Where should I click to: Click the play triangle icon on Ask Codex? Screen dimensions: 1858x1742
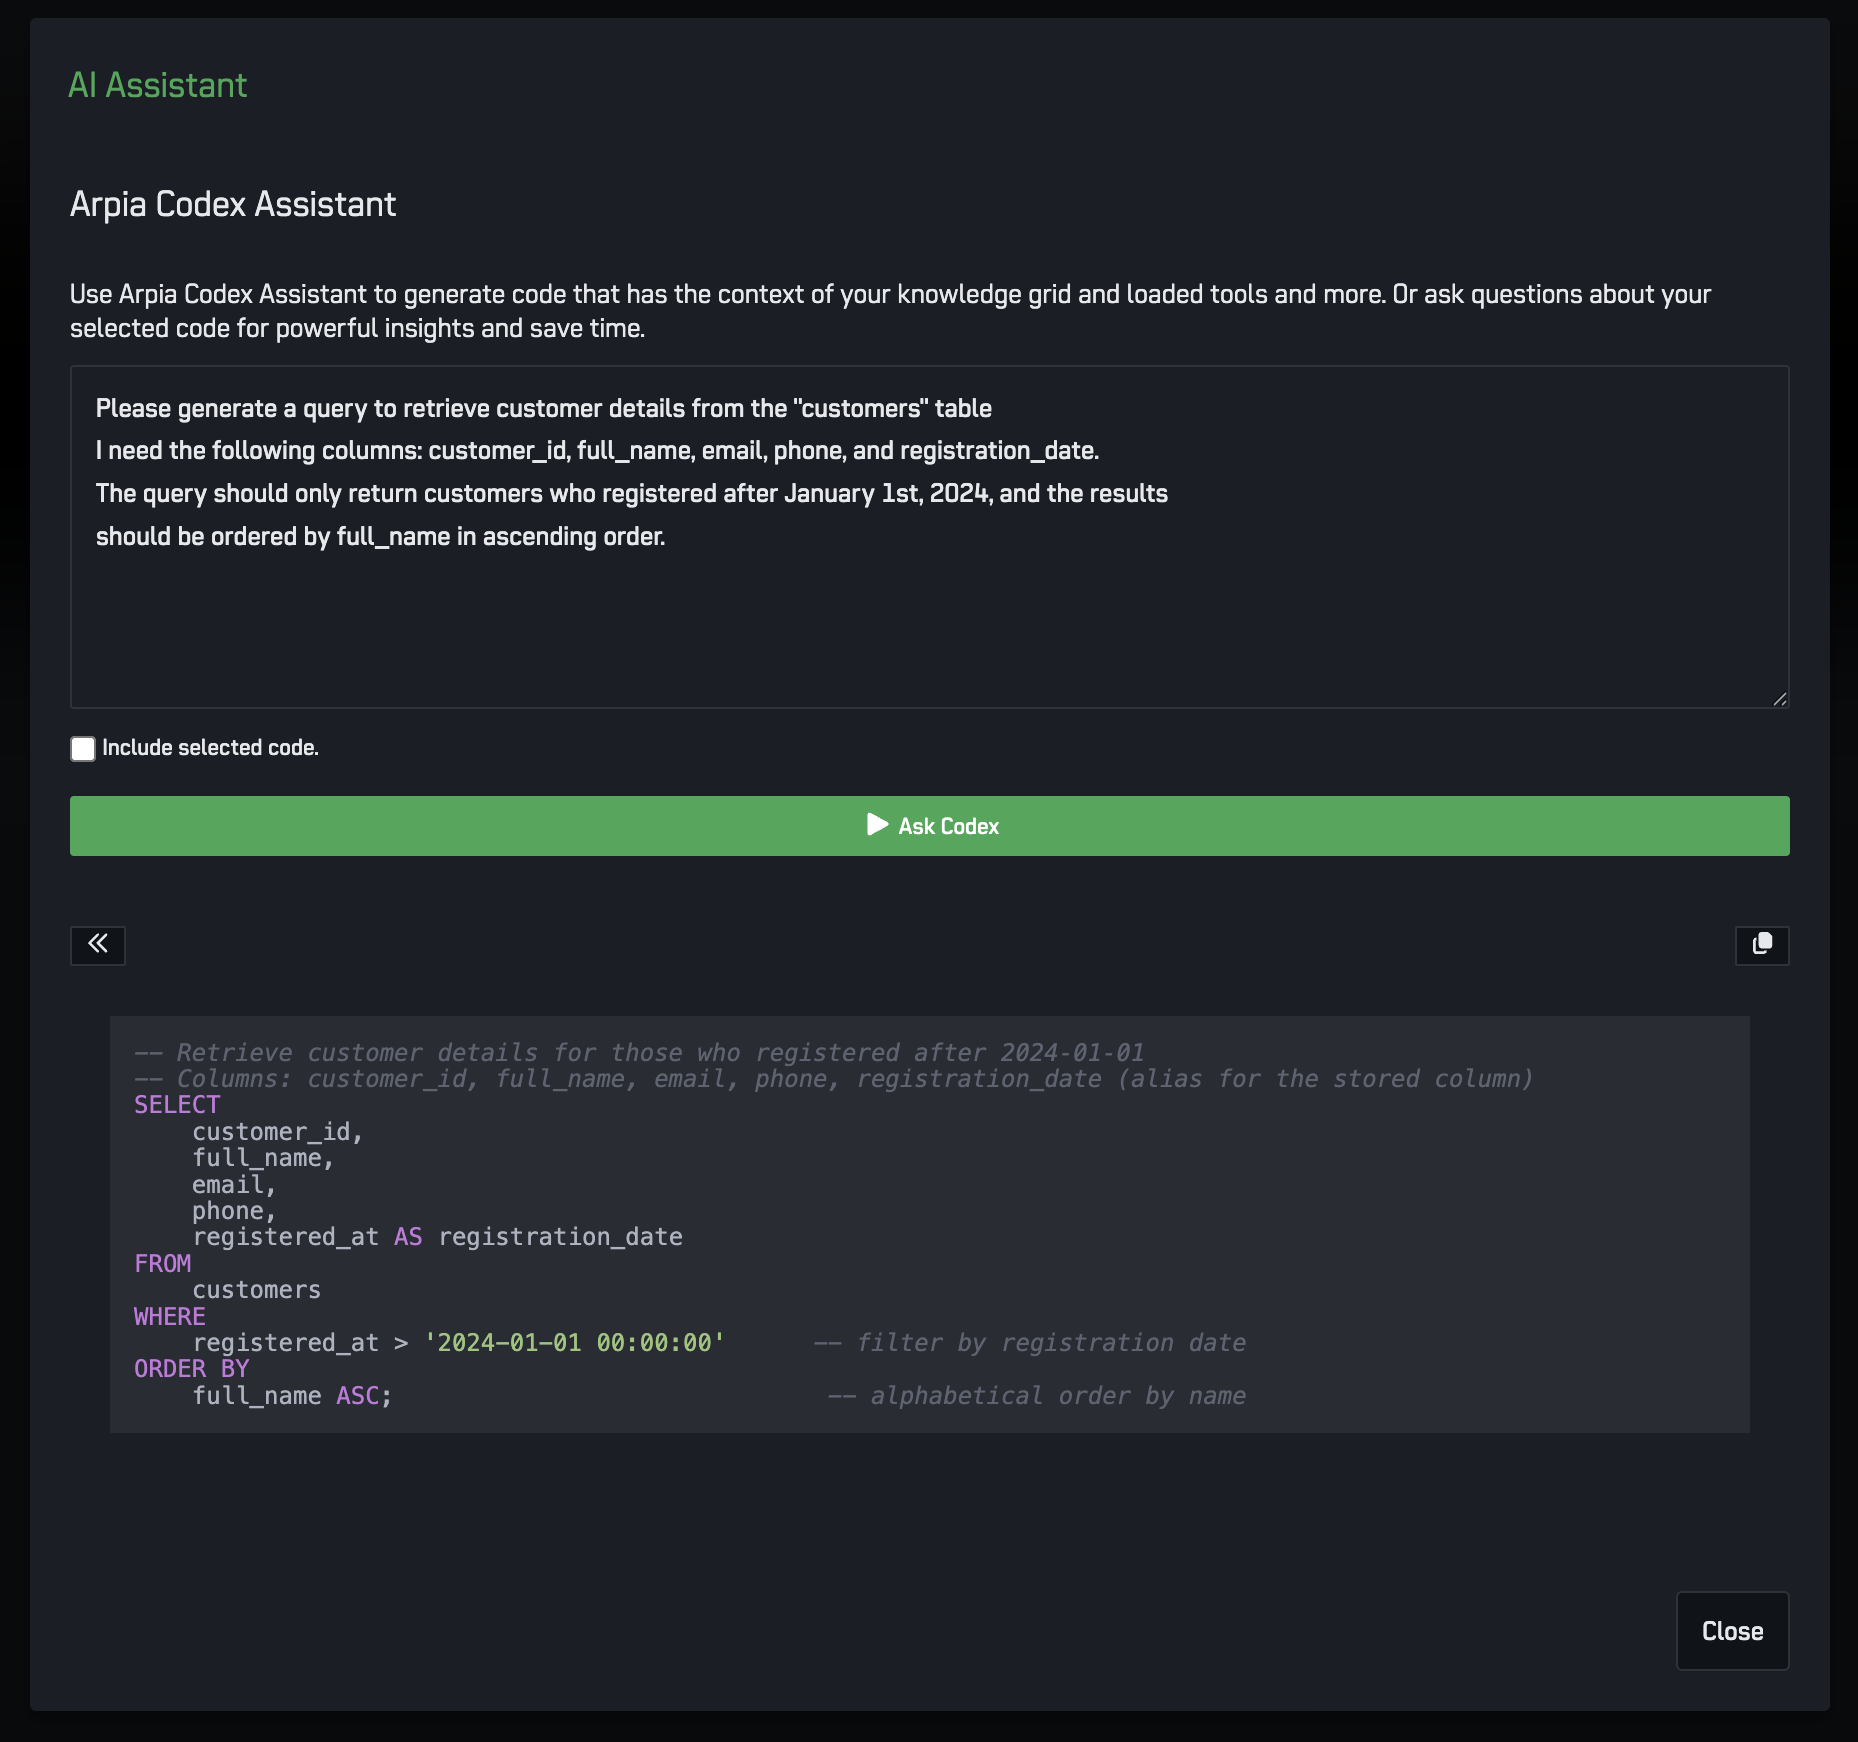tap(877, 825)
